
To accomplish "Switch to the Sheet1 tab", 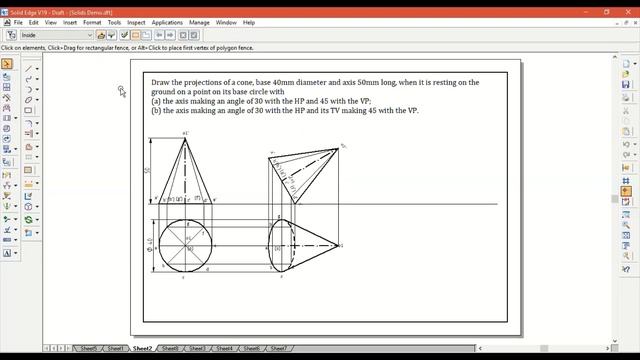I will tap(116, 348).
